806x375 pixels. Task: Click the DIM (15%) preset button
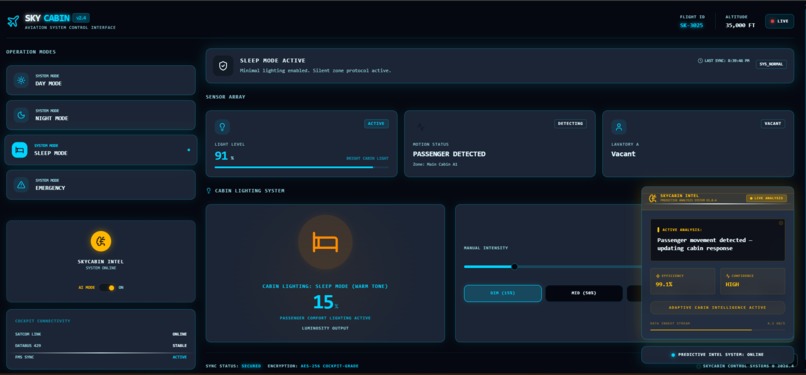(x=503, y=293)
